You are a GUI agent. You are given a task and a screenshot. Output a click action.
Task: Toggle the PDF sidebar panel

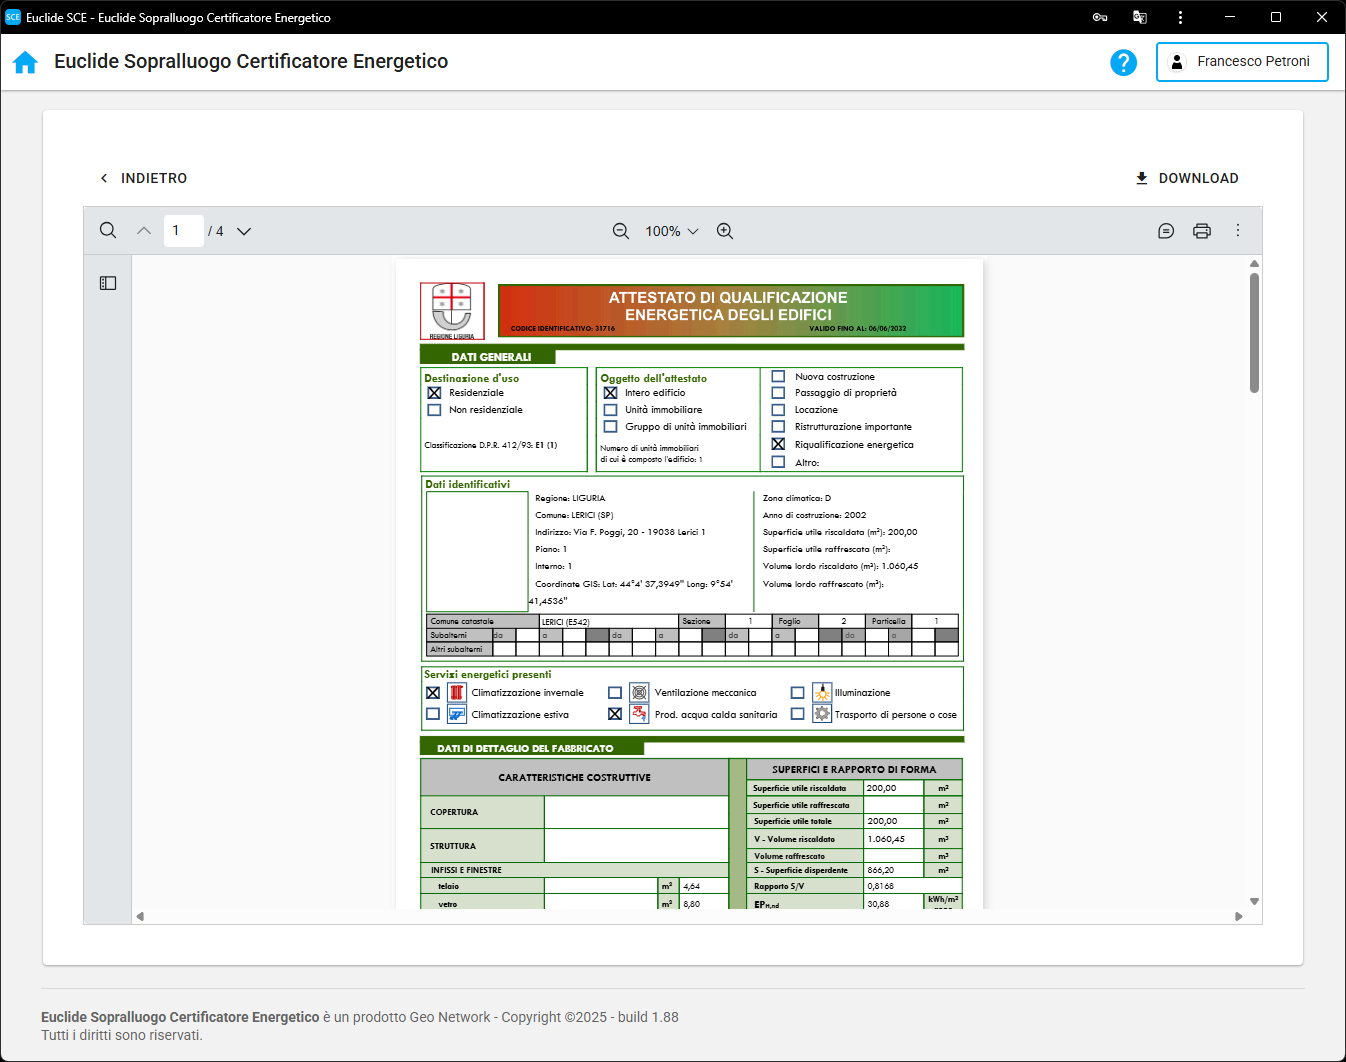coord(108,283)
